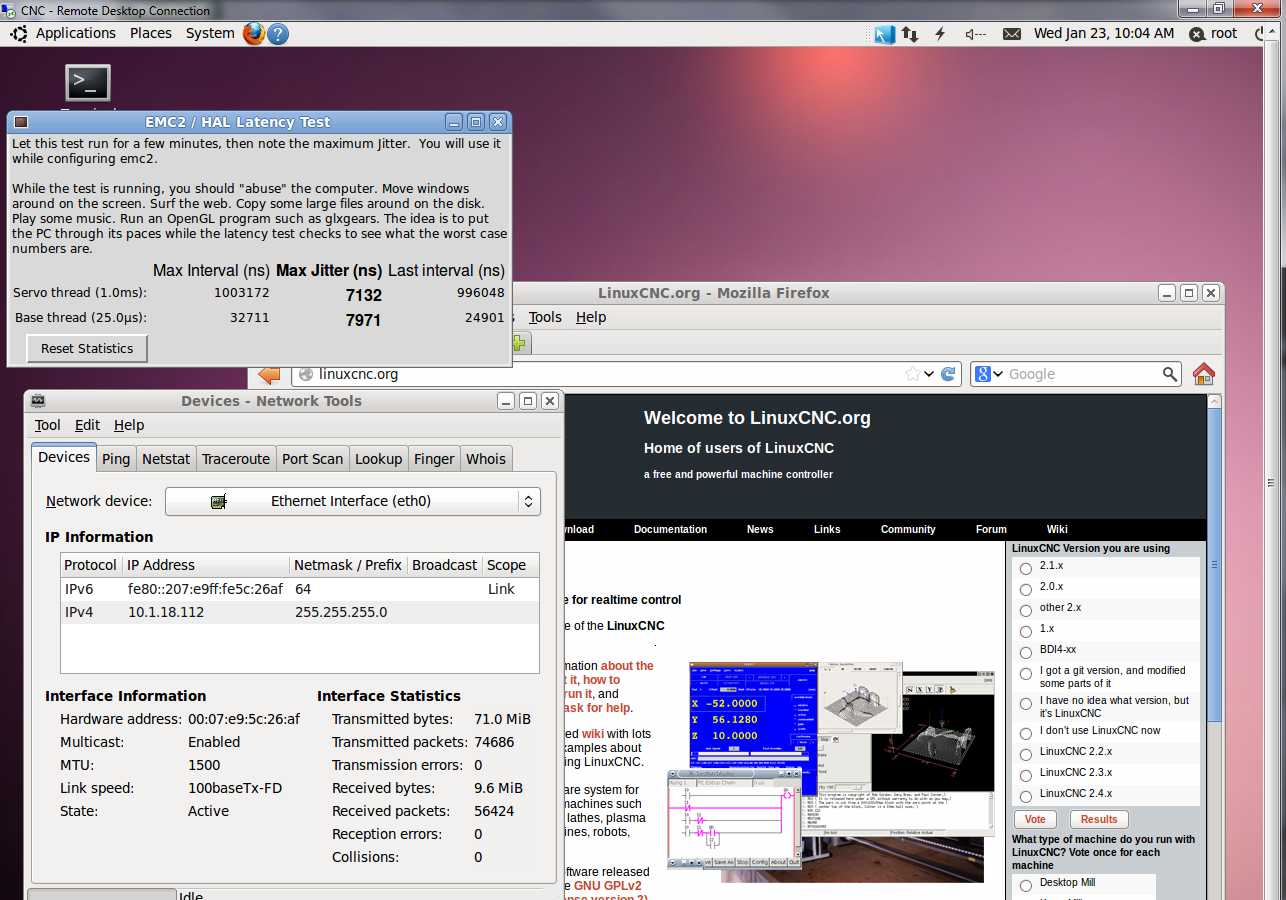This screenshot has height=900, width=1286.
Task: Open Network Tools Edit menu
Action: (x=87, y=425)
